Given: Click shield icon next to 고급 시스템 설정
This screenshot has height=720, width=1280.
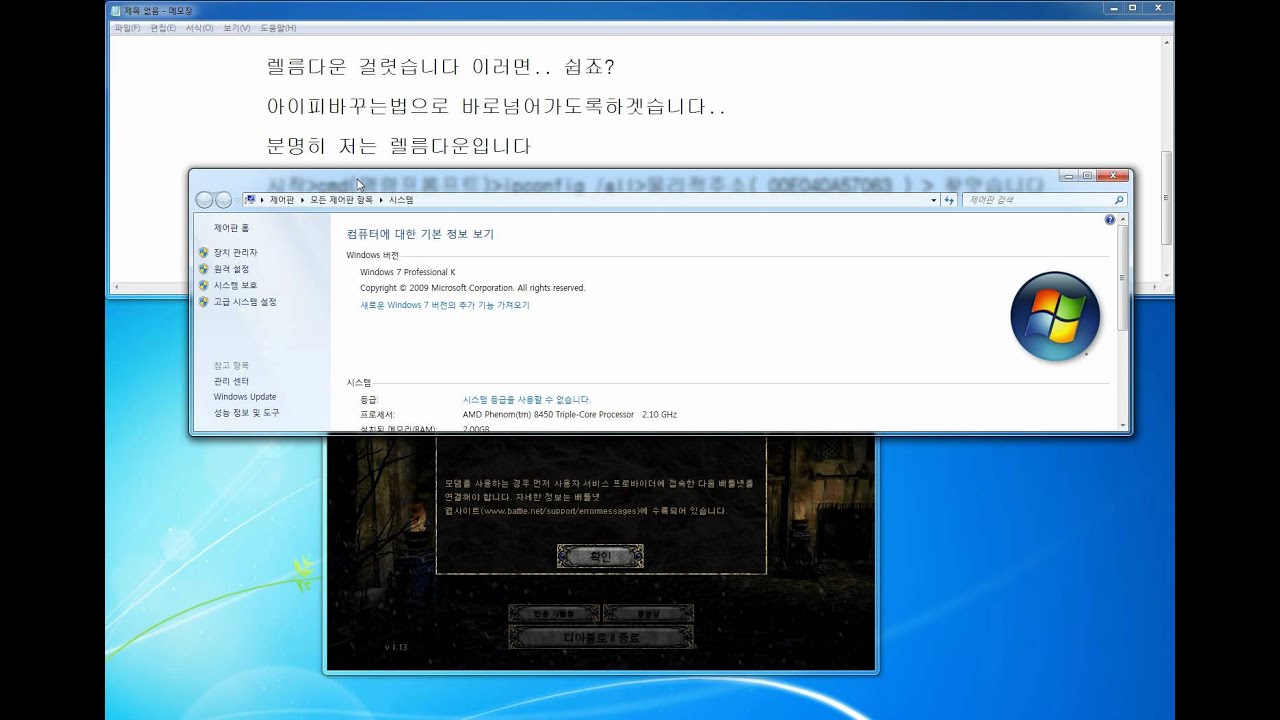Looking at the screenshot, I should pyautogui.click(x=204, y=301).
